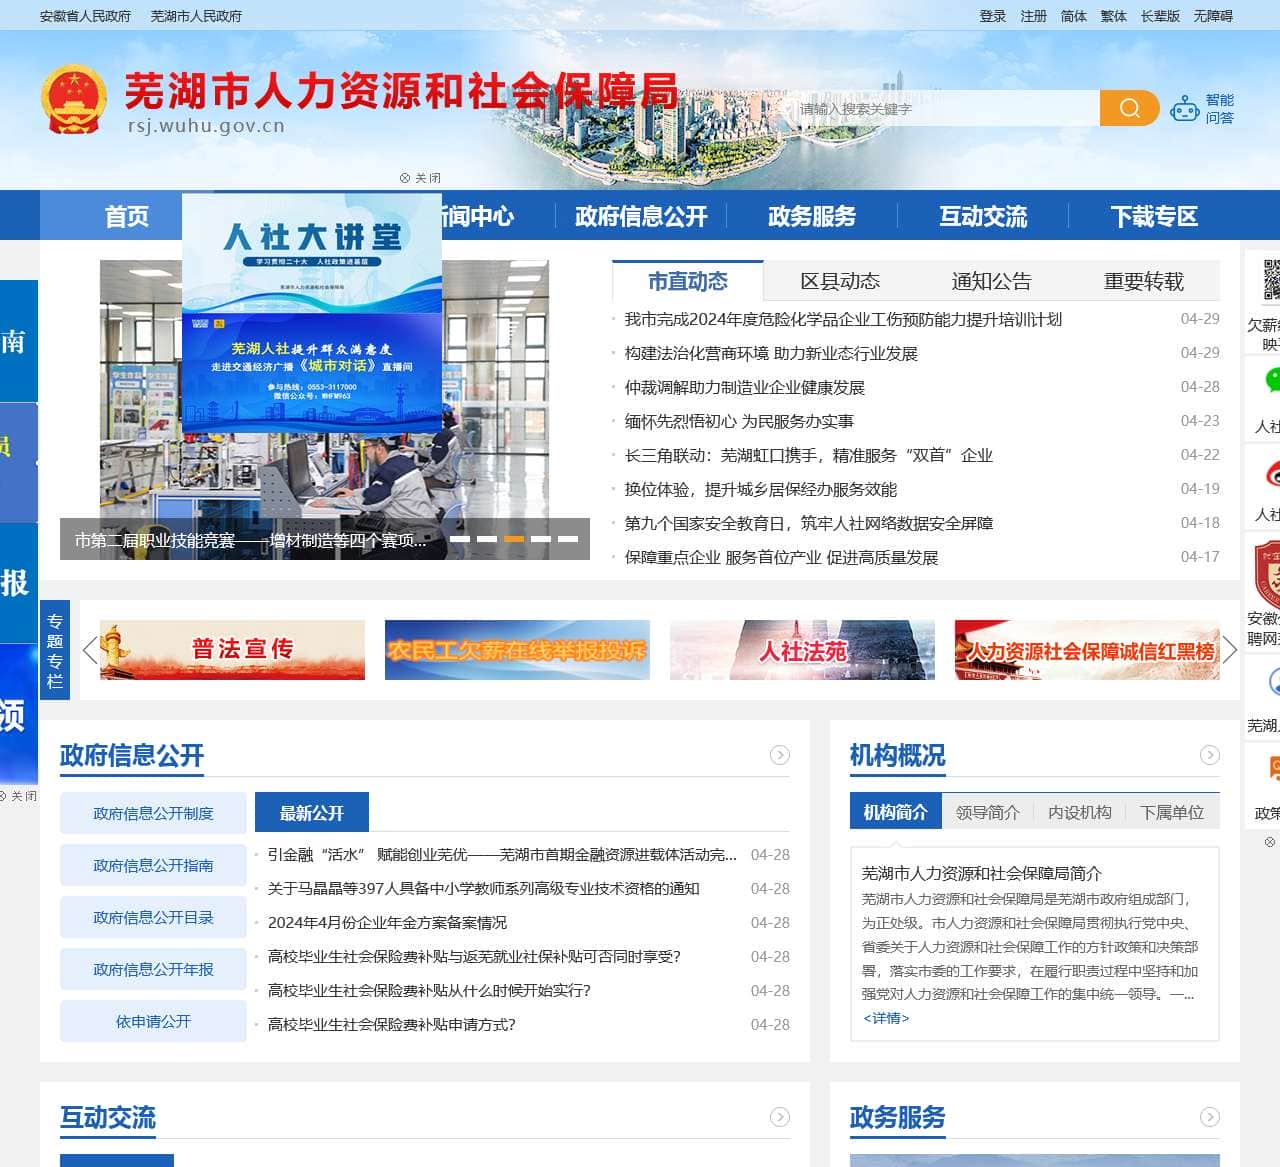This screenshot has width=1280, height=1167.
Task: Expand the 政务服务 navigation menu
Action: [x=811, y=216]
